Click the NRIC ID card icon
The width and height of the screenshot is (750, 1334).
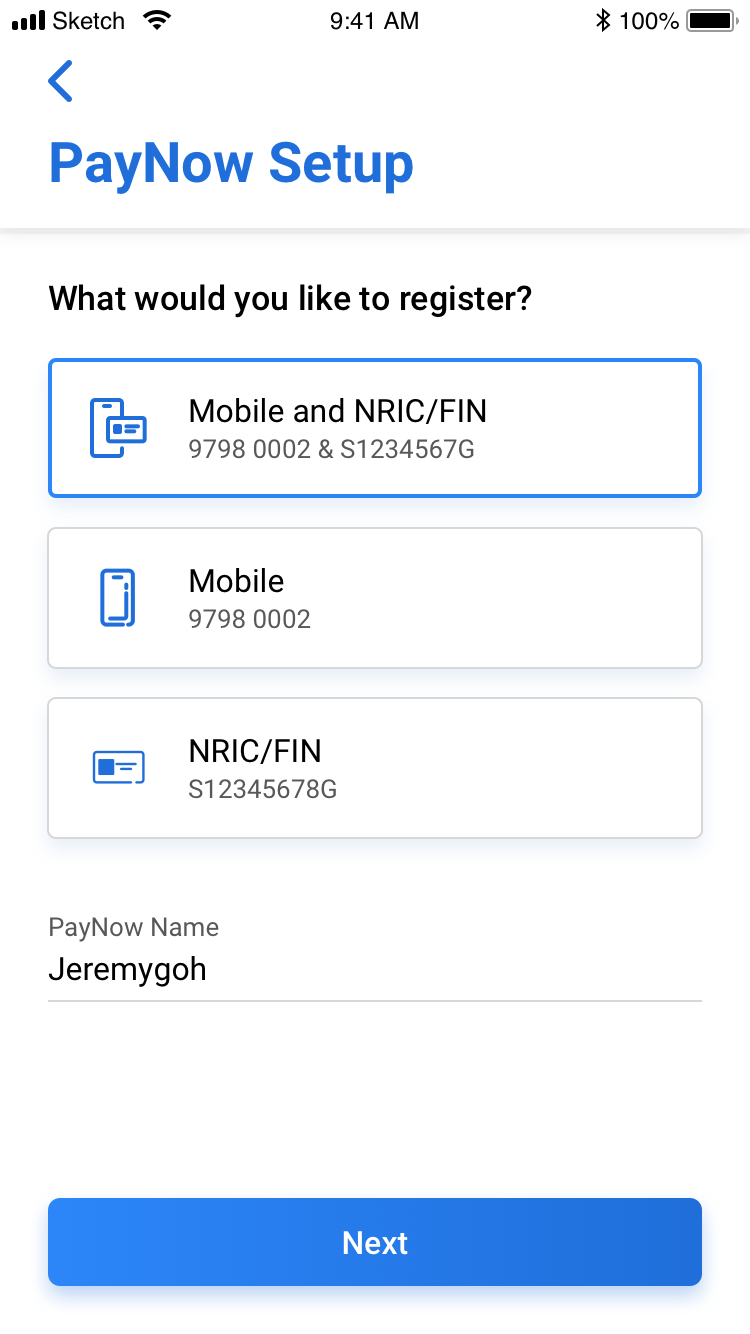[x=119, y=768]
